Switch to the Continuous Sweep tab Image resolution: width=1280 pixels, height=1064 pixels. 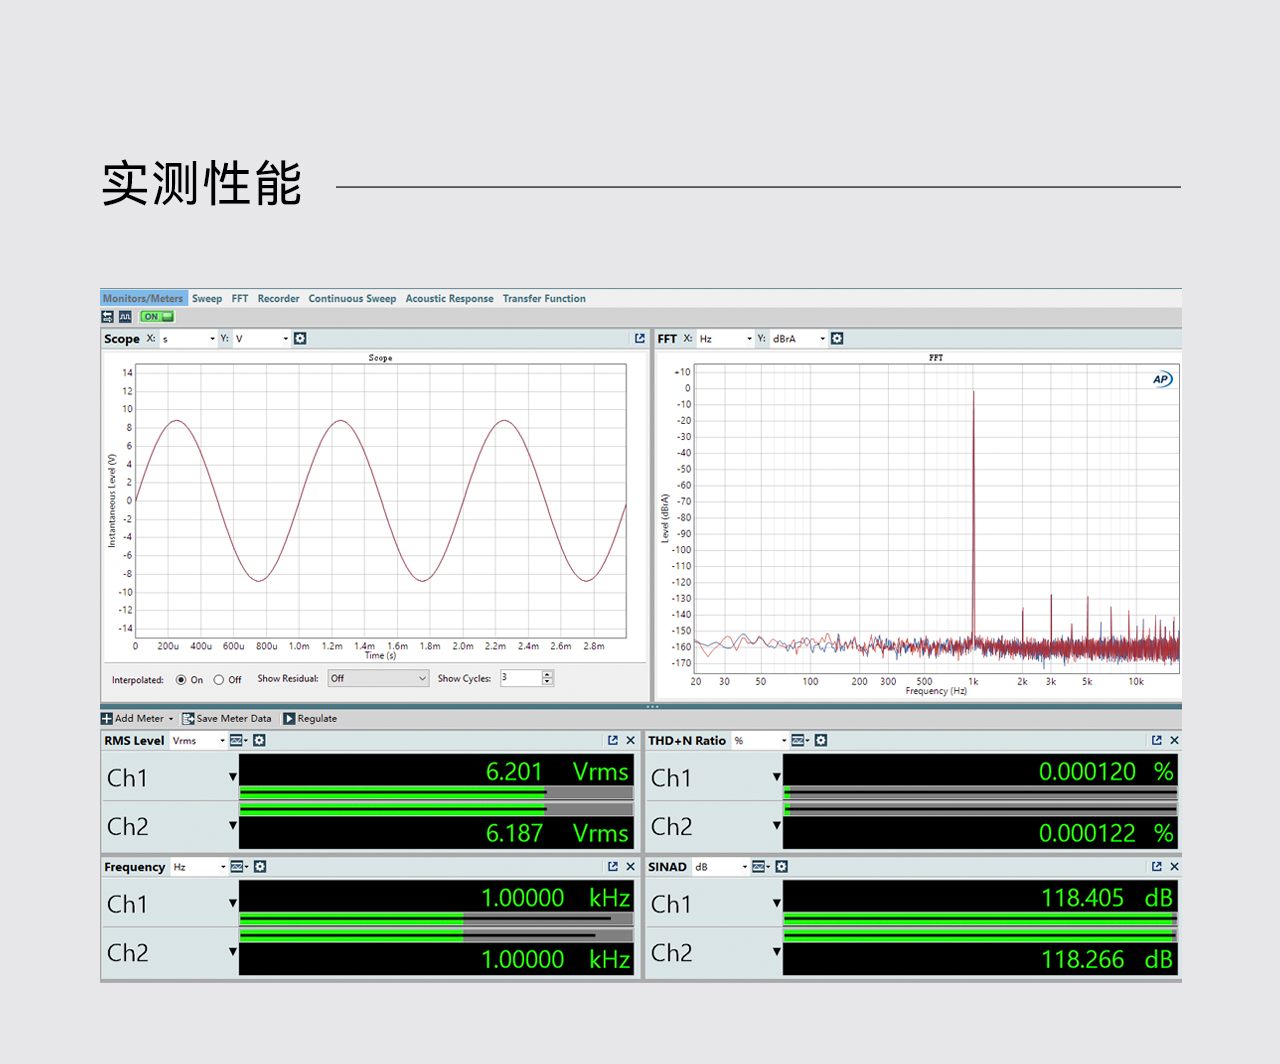click(x=352, y=299)
